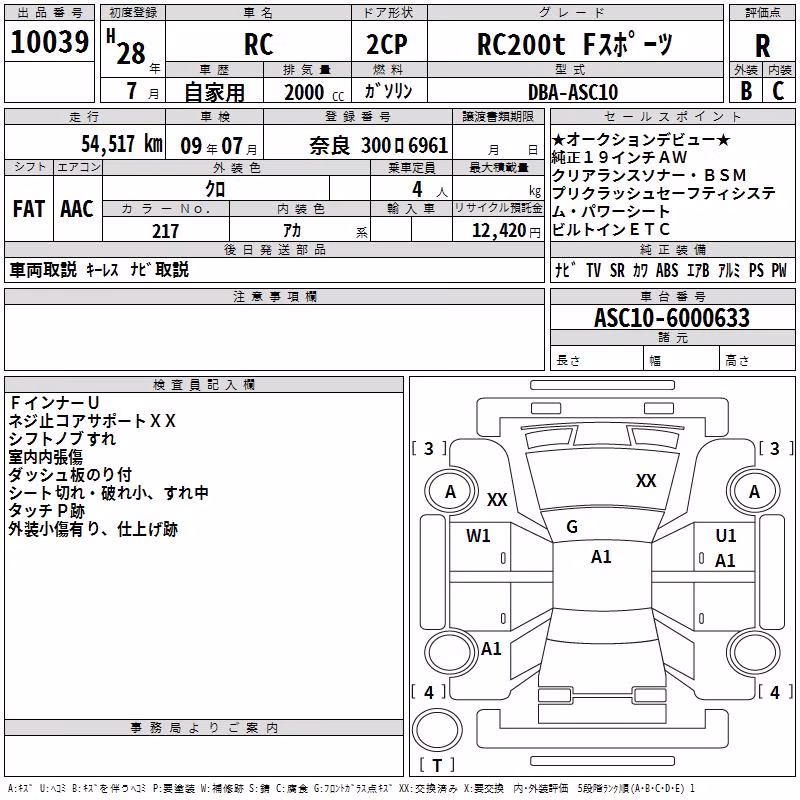Select the ★オークションデビュー★ sales point

coord(641,140)
